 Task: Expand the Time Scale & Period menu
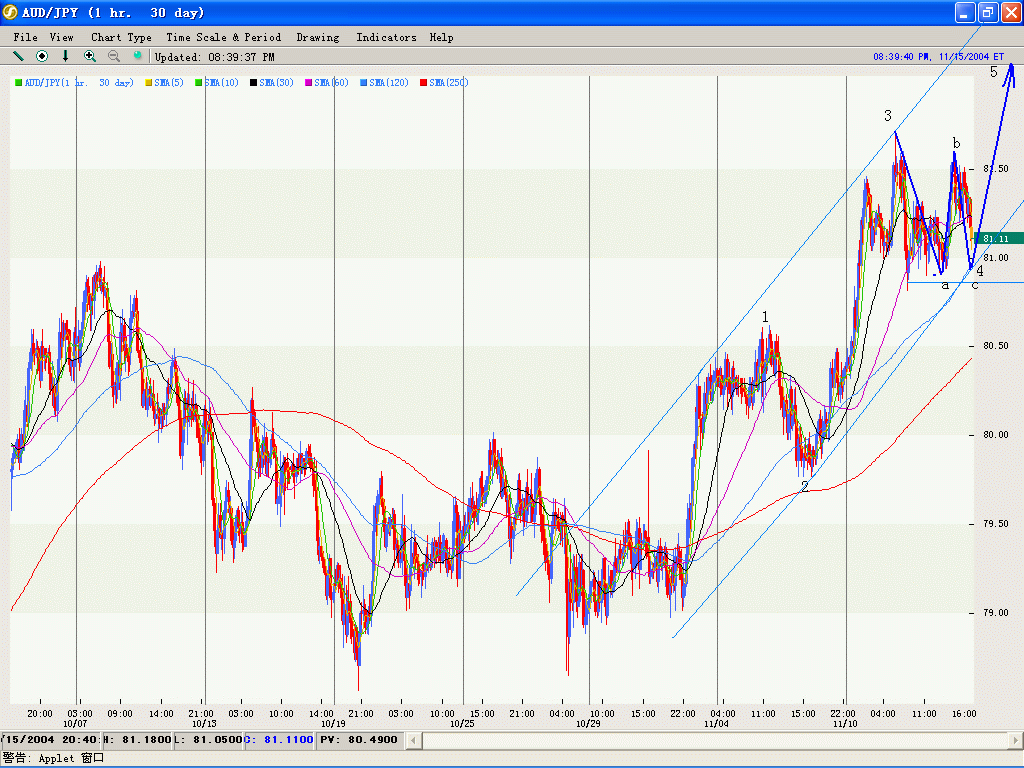(223, 37)
